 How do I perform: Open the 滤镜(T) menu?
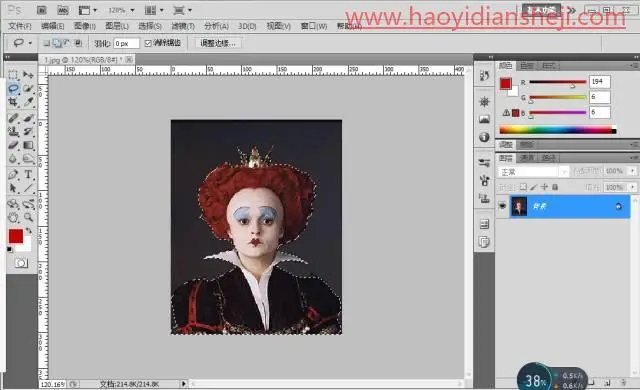pyautogui.click(x=183, y=26)
